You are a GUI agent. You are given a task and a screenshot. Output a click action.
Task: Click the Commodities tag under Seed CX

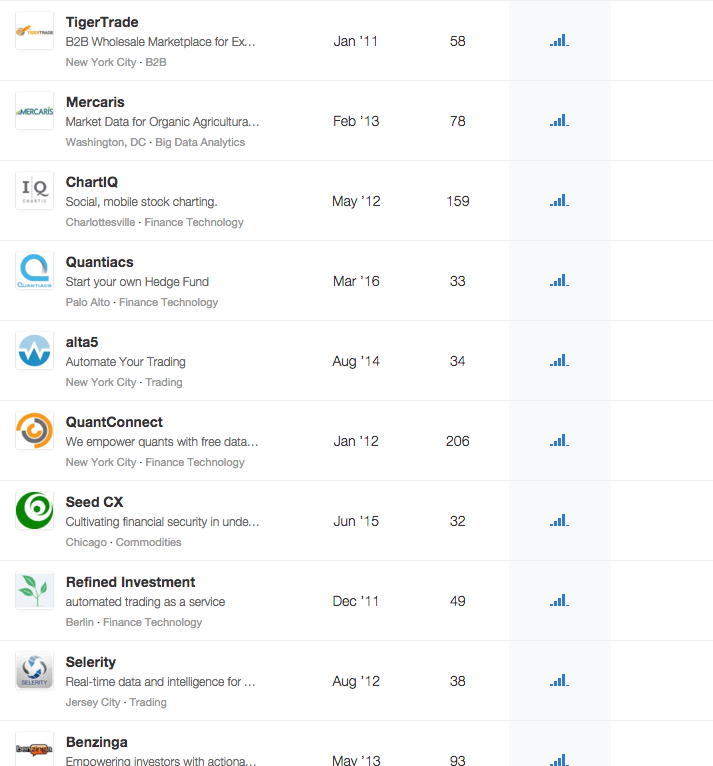[x=148, y=542]
